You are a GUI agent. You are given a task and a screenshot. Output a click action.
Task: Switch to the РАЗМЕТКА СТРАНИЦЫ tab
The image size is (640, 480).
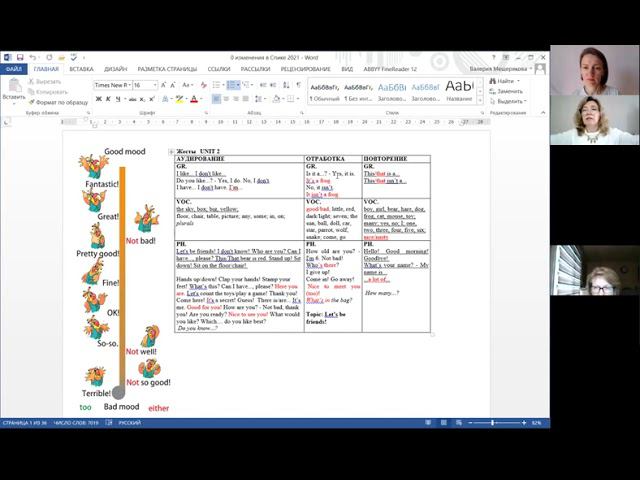(x=167, y=69)
